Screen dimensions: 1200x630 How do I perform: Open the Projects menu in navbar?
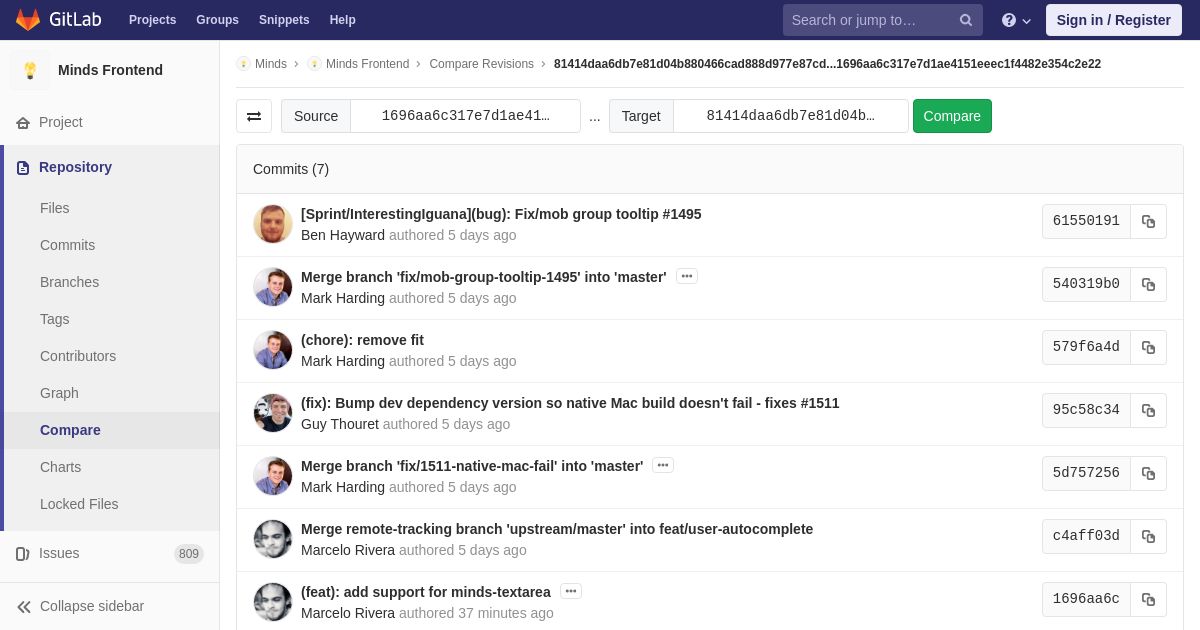coord(152,20)
